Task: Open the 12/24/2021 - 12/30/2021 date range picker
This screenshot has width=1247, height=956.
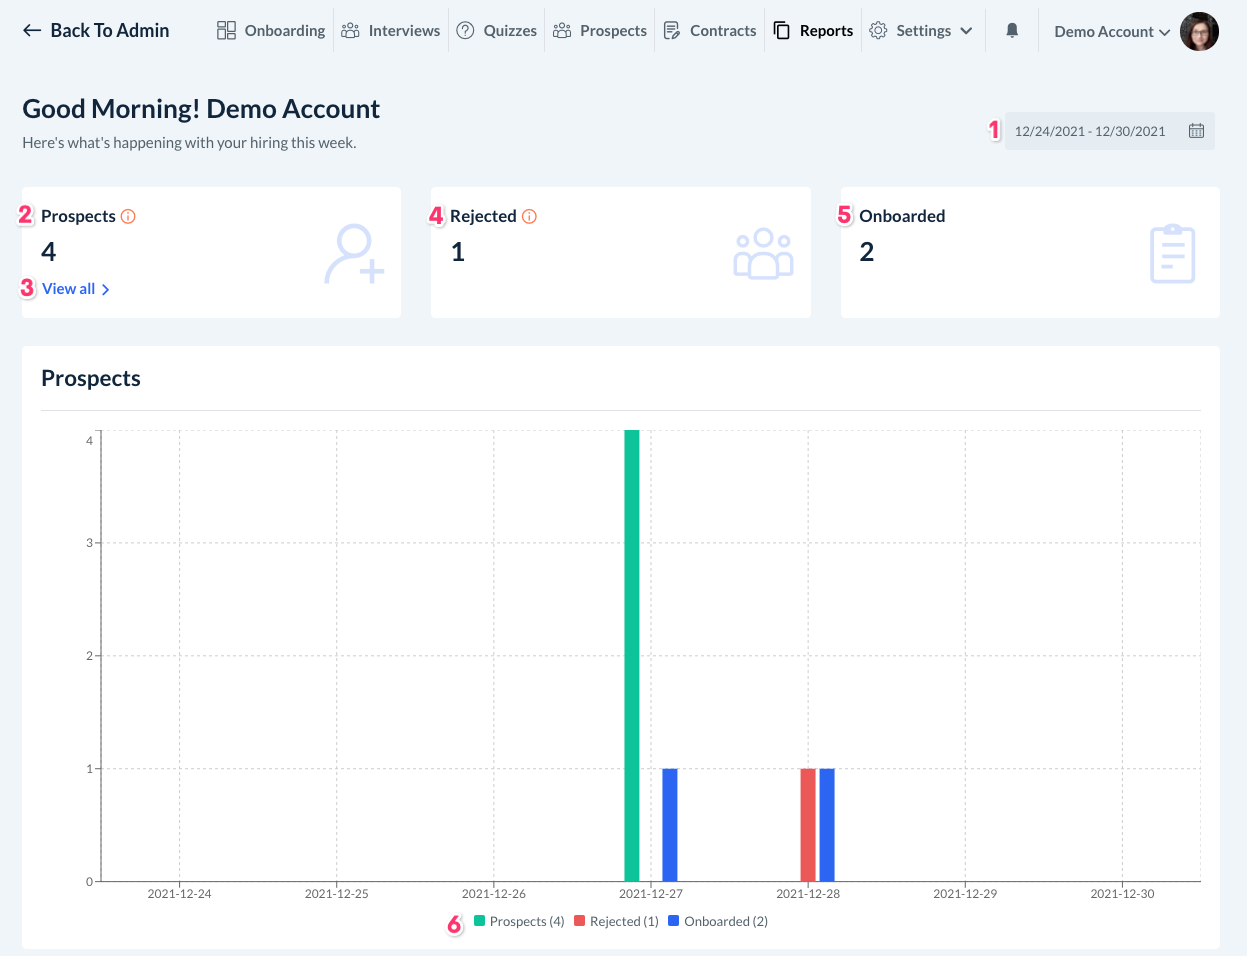Action: 1090,131
